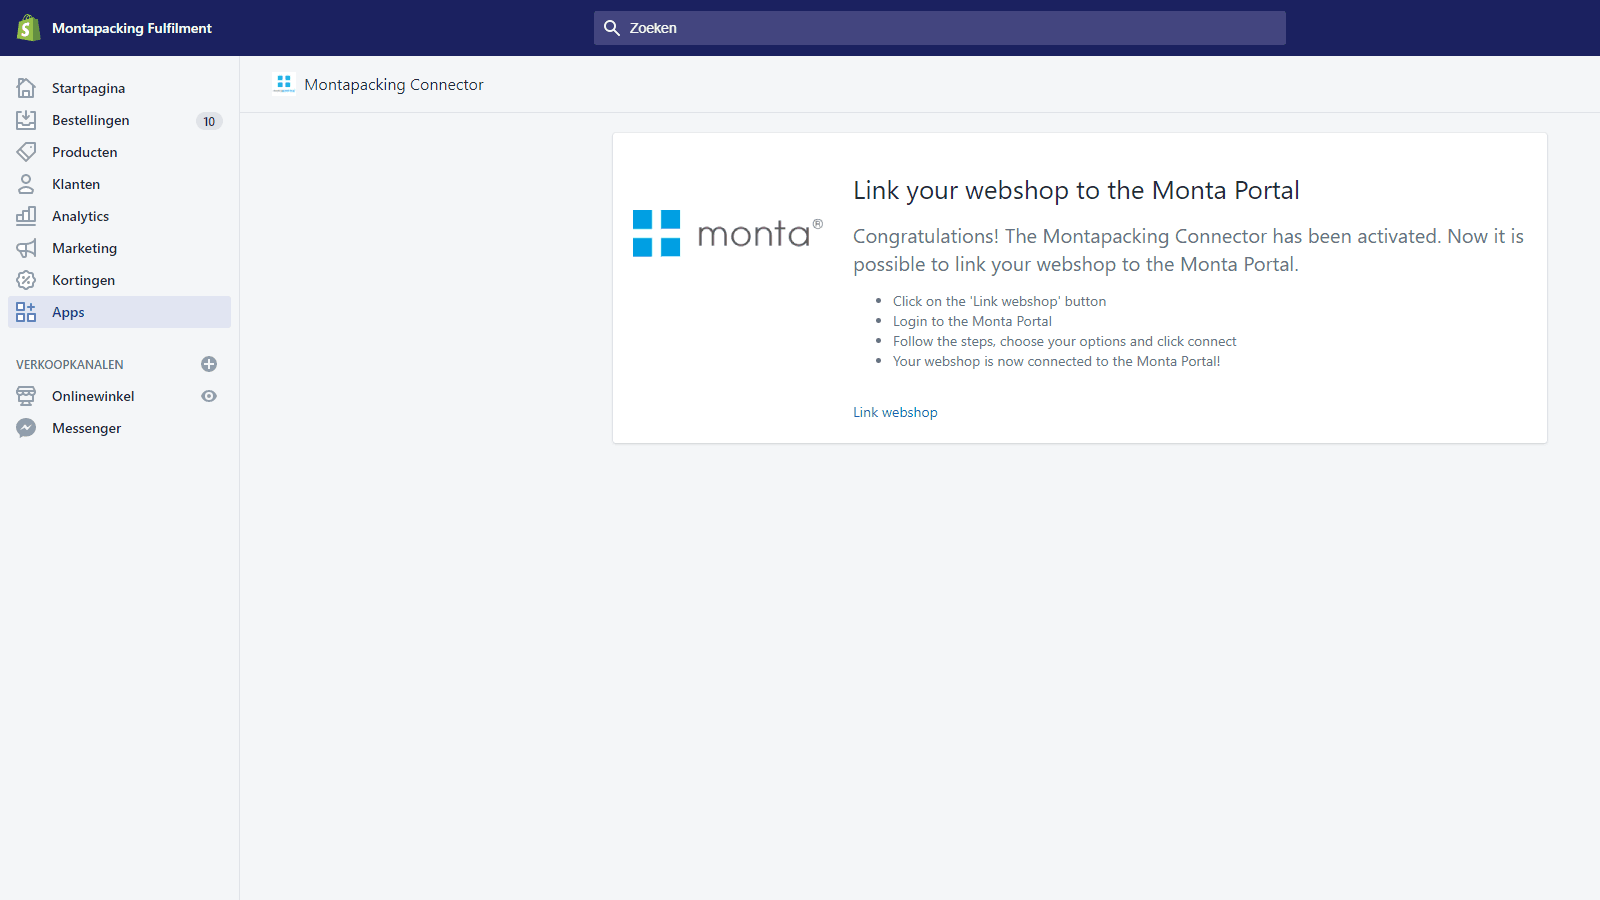Click the Shopify bag logo
This screenshot has width=1600, height=900.
[27, 27]
